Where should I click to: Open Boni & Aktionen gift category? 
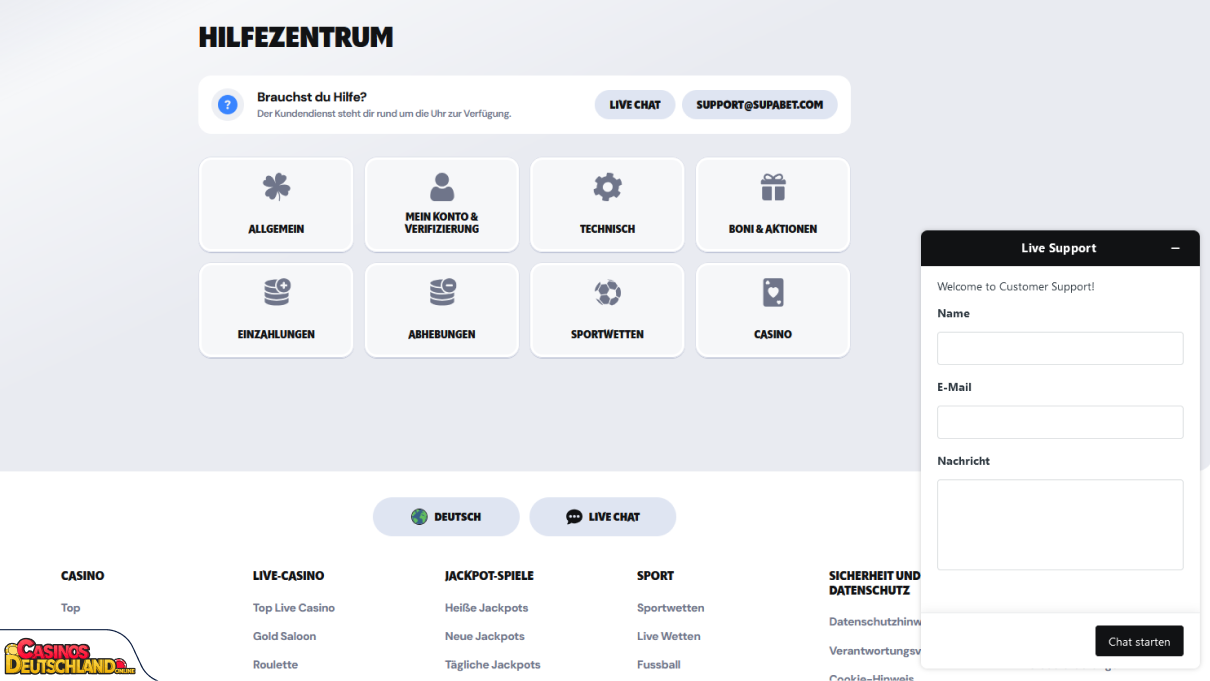[773, 204]
